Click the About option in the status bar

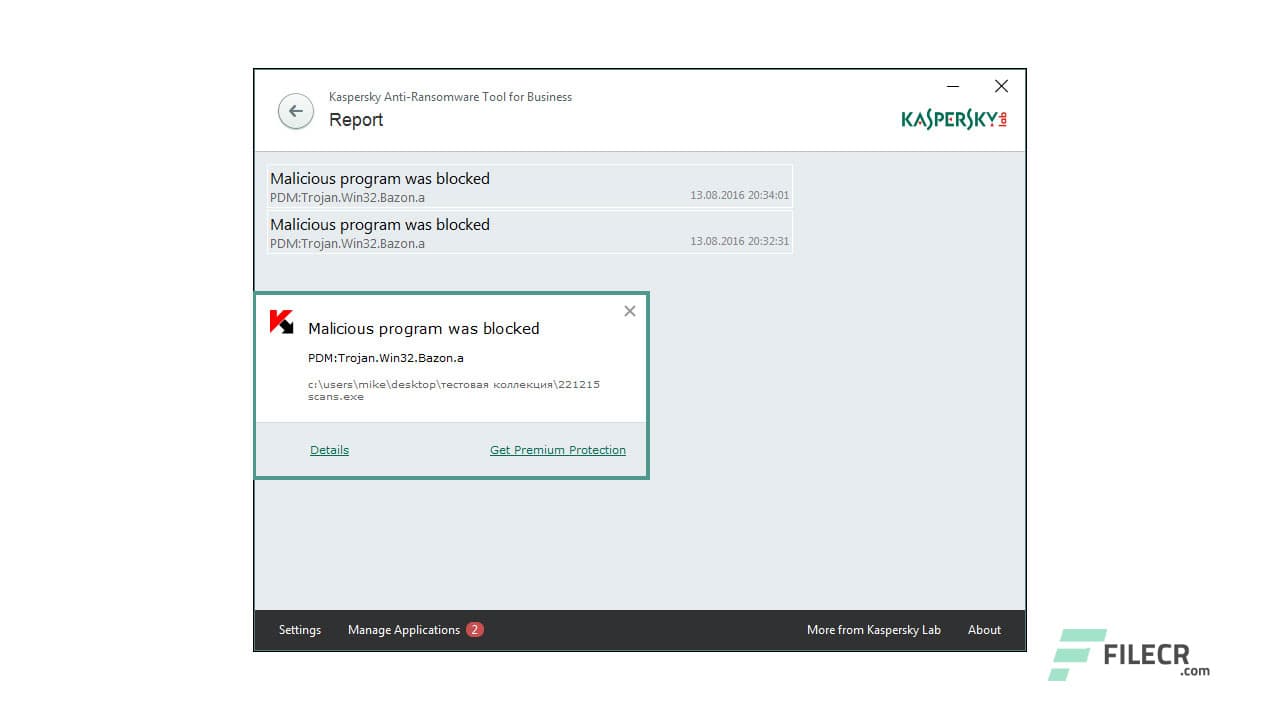[x=983, y=629]
